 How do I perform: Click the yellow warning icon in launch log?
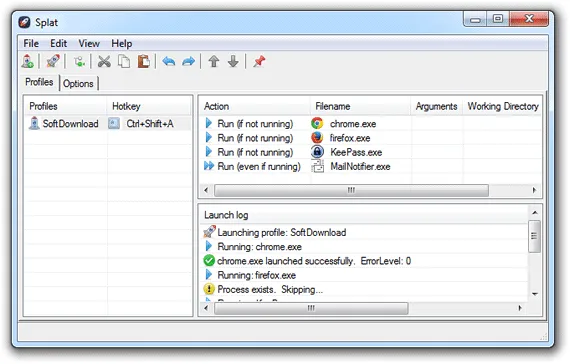point(209,289)
